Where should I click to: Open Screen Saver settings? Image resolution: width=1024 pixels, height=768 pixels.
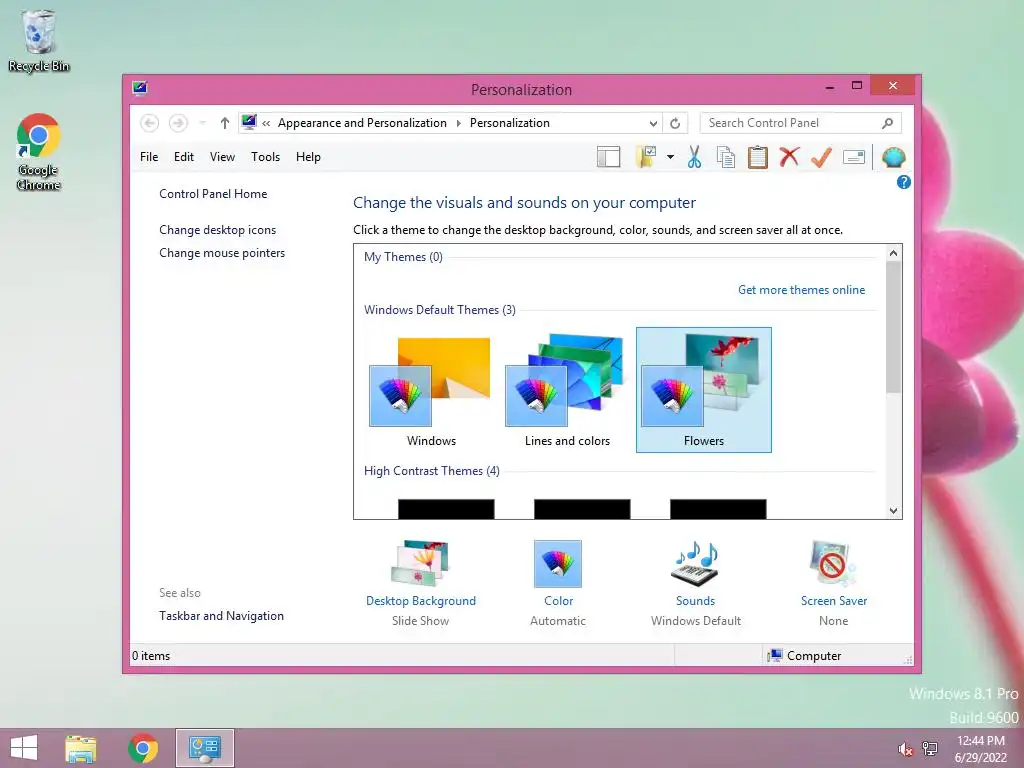pyautogui.click(x=833, y=583)
